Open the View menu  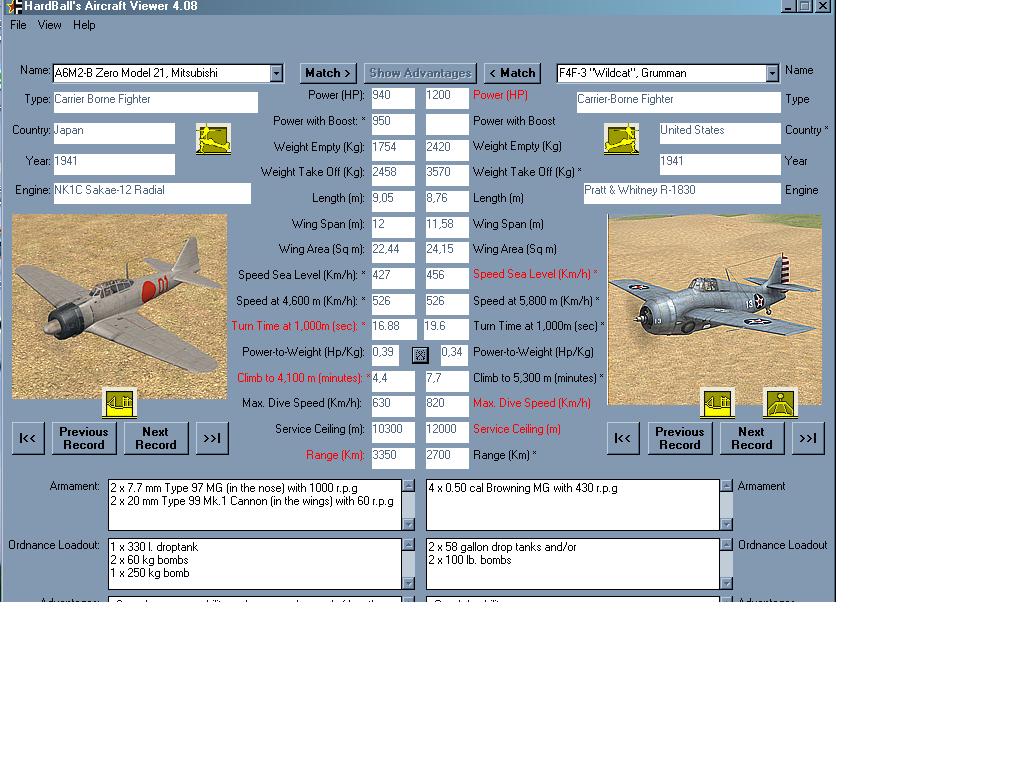coord(50,25)
